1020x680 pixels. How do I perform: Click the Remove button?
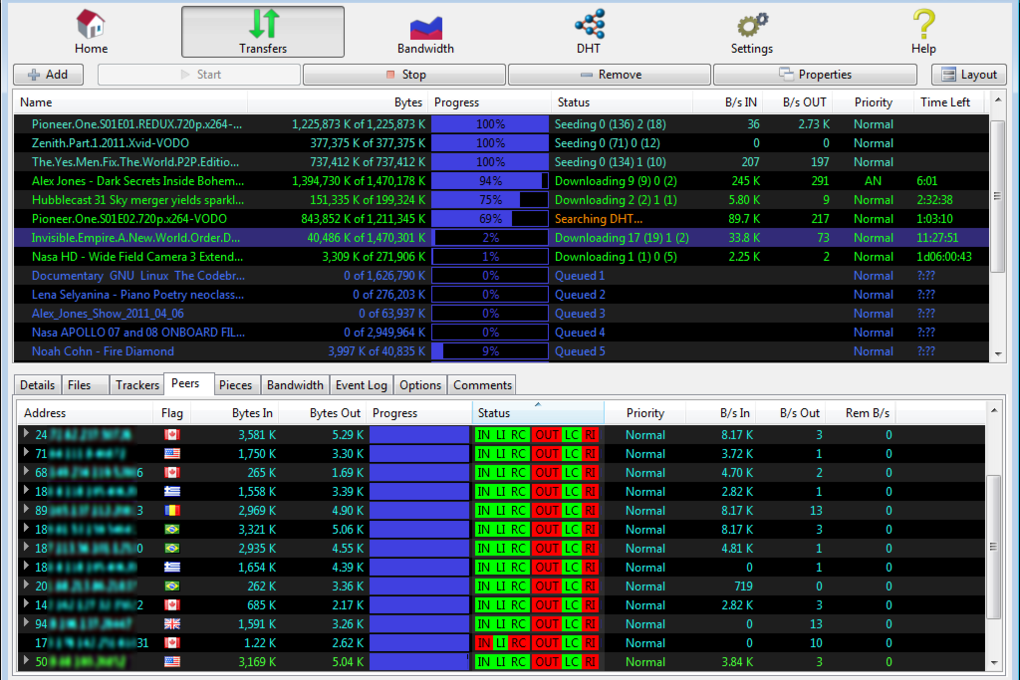(x=609, y=75)
